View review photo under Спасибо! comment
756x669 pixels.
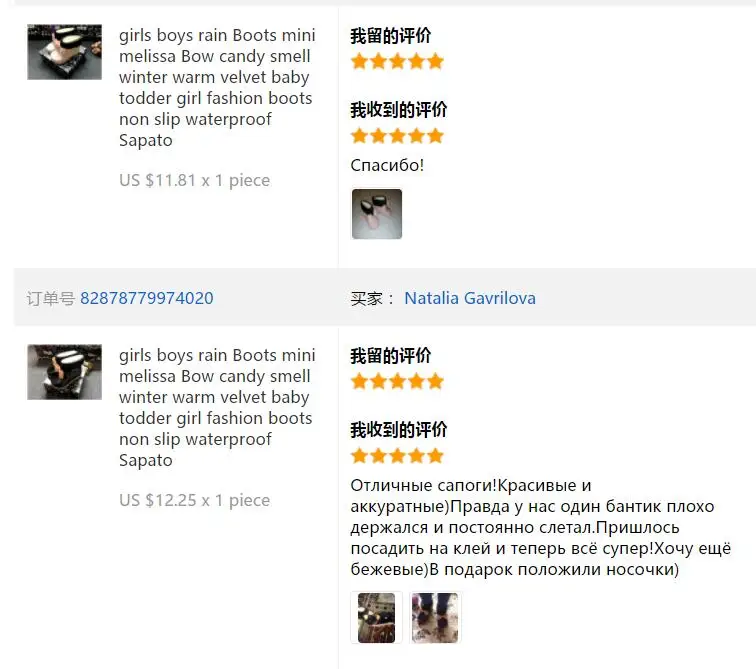pyautogui.click(x=377, y=214)
